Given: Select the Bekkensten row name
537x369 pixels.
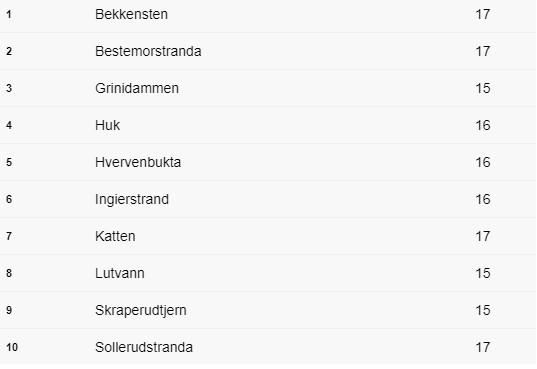Looking at the screenshot, I should click(131, 14).
